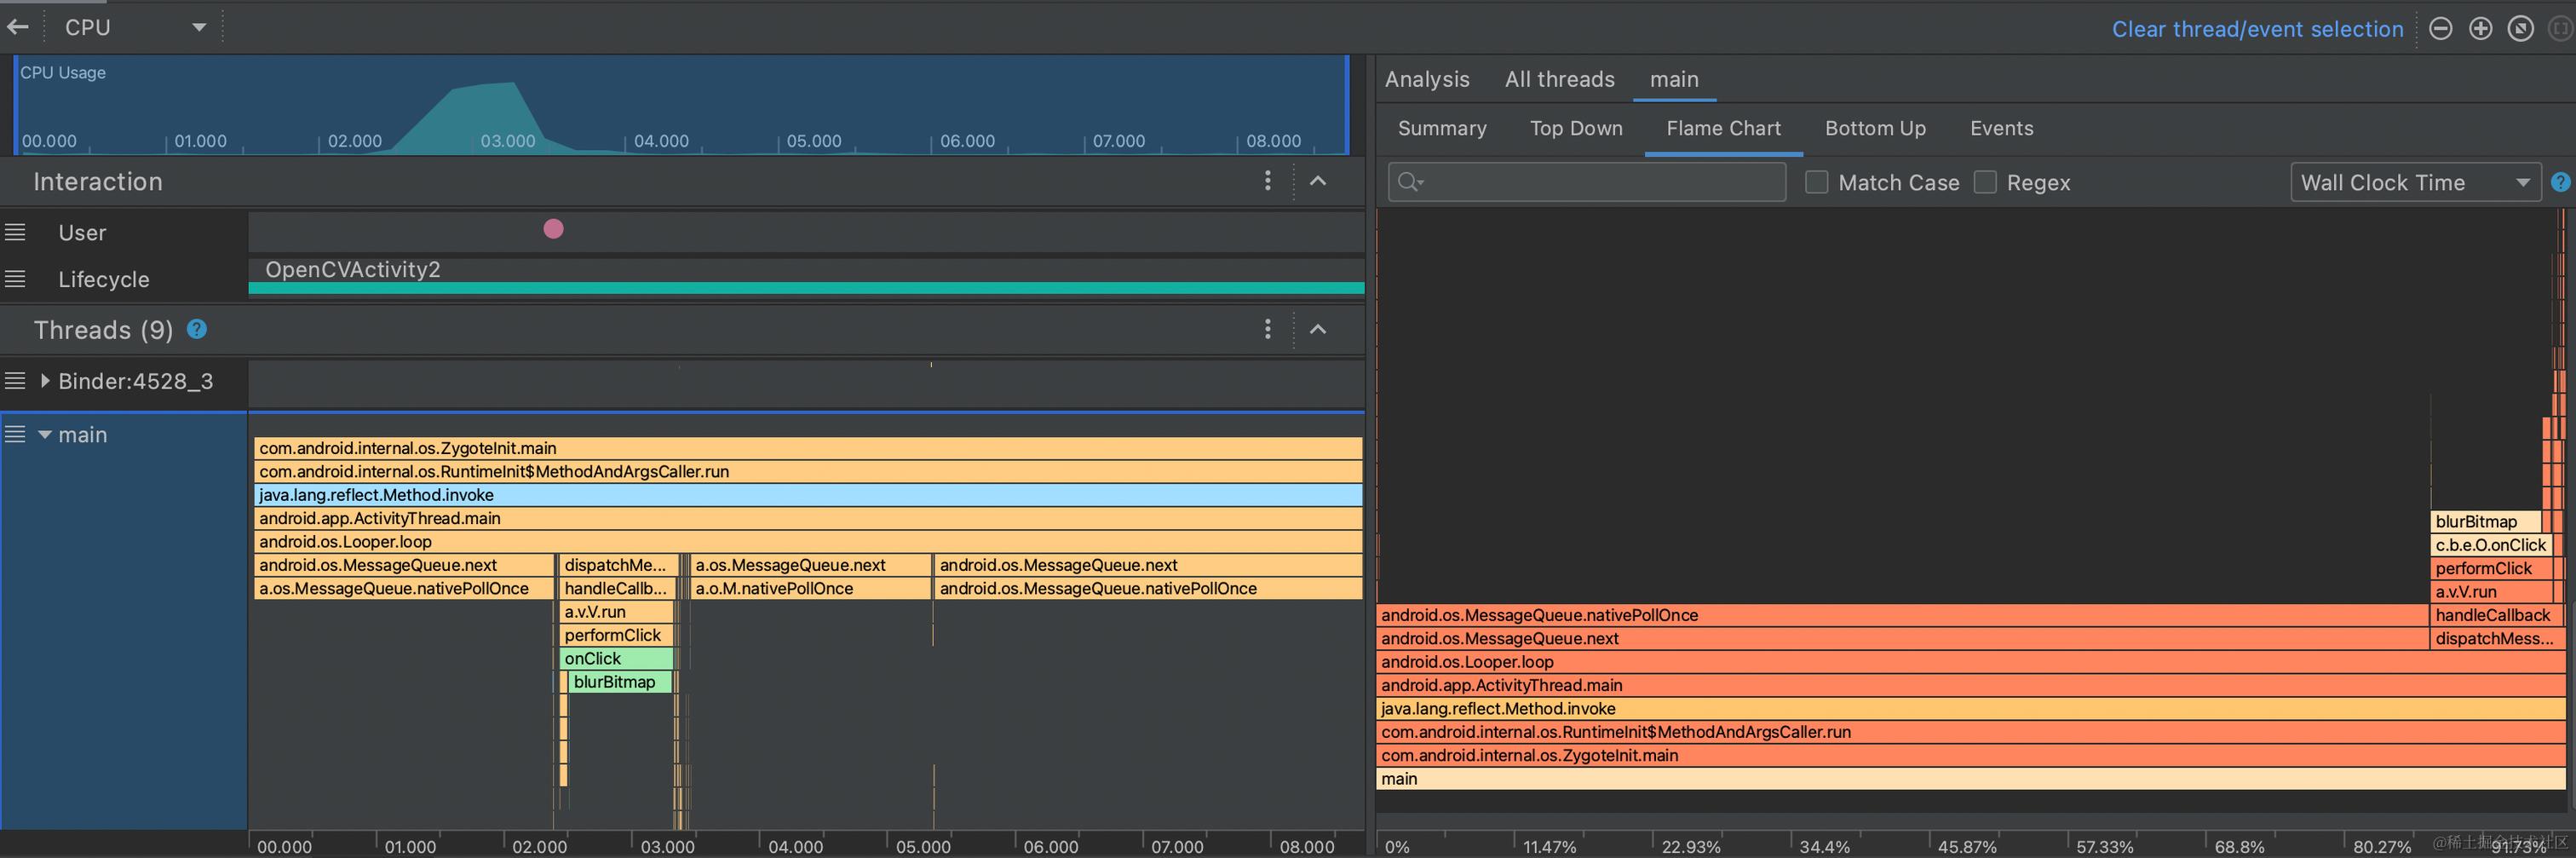Grab the reorder handle of the Lifecycle row
This screenshot has height=858, width=2576.
[x=15, y=279]
